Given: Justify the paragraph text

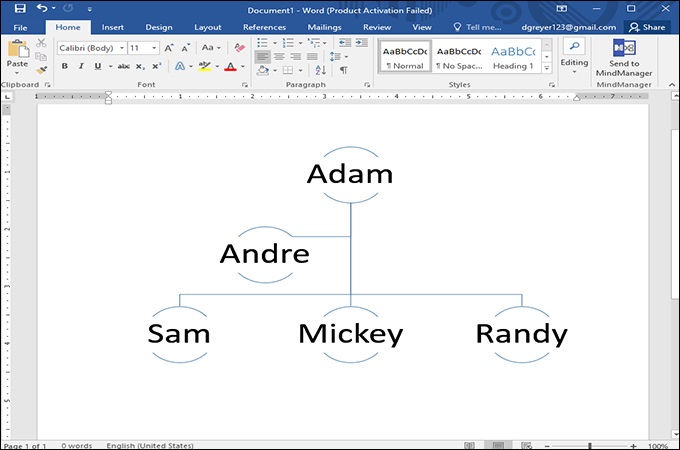Looking at the screenshot, I should pyautogui.click(x=312, y=57).
